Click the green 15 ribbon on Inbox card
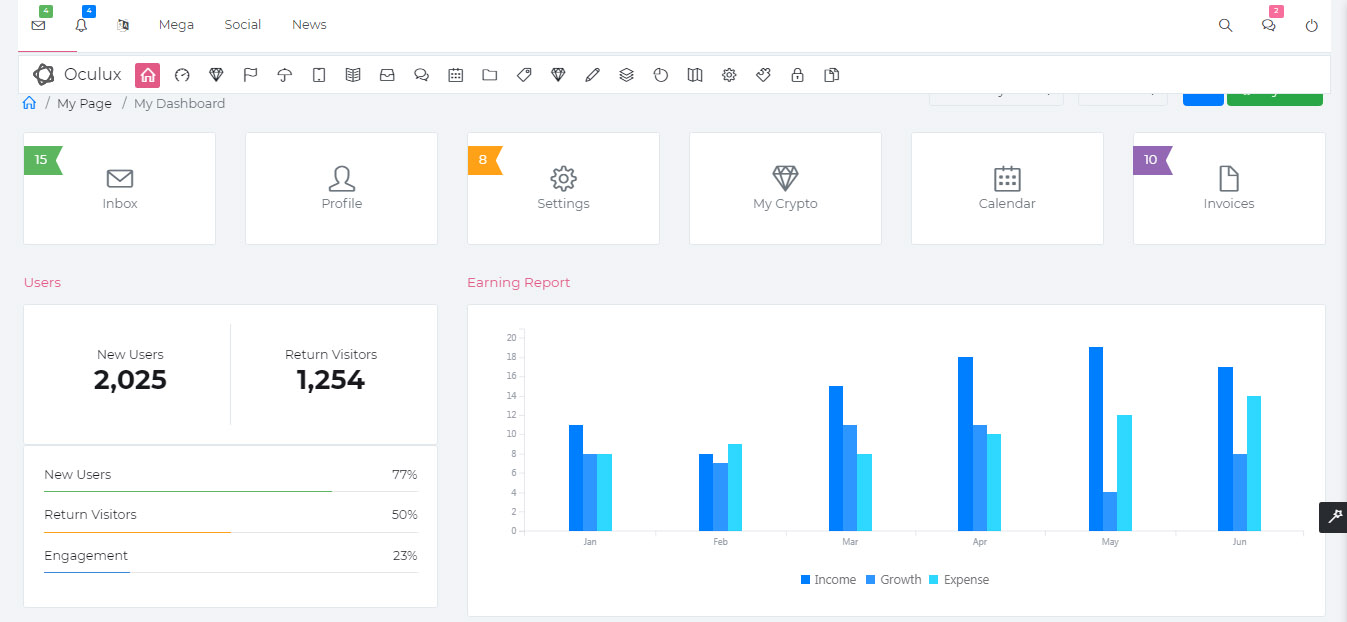 42,160
